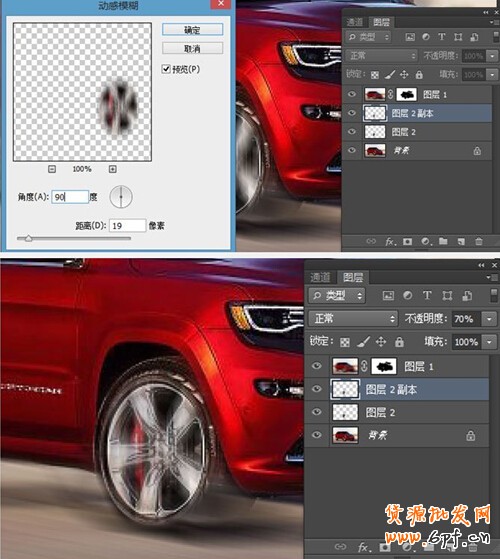Click delete layer trash icon in upper panel
The width and height of the screenshot is (500, 559).
point(479,241)
